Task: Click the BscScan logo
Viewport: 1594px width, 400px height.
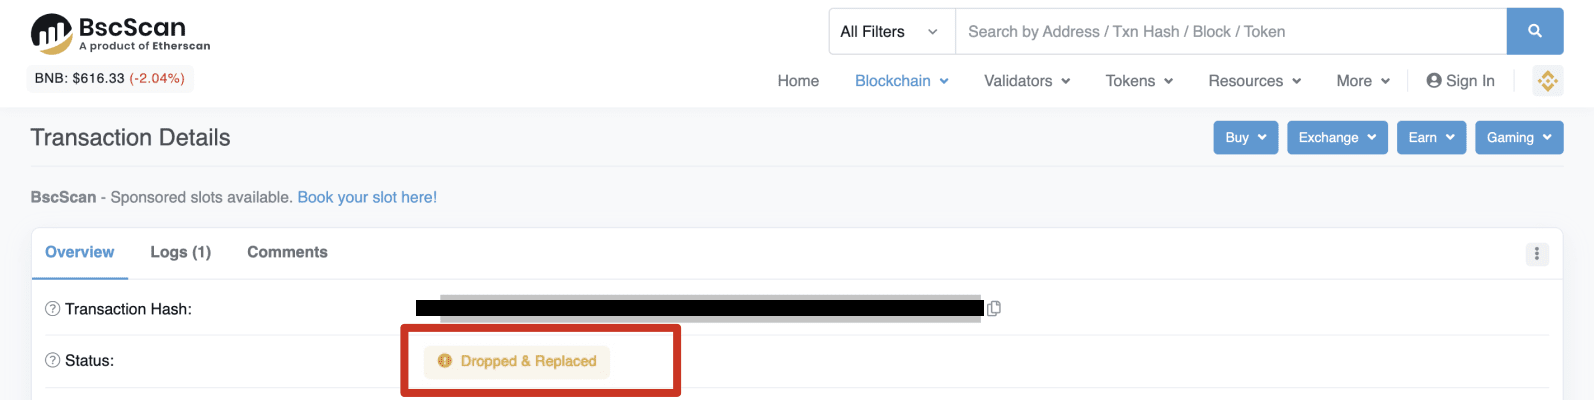Action: [x=120, y=33]
